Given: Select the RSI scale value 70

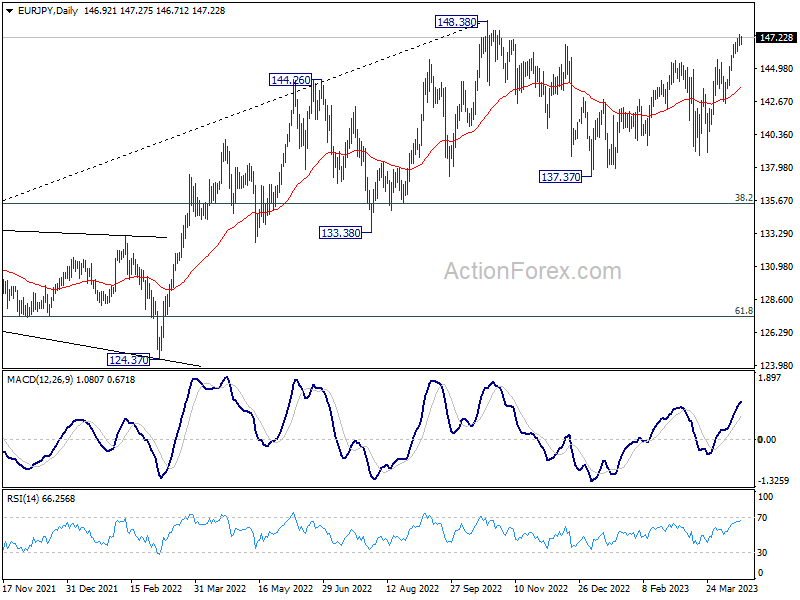Looking at the screenshot, I should pos(762,518).
